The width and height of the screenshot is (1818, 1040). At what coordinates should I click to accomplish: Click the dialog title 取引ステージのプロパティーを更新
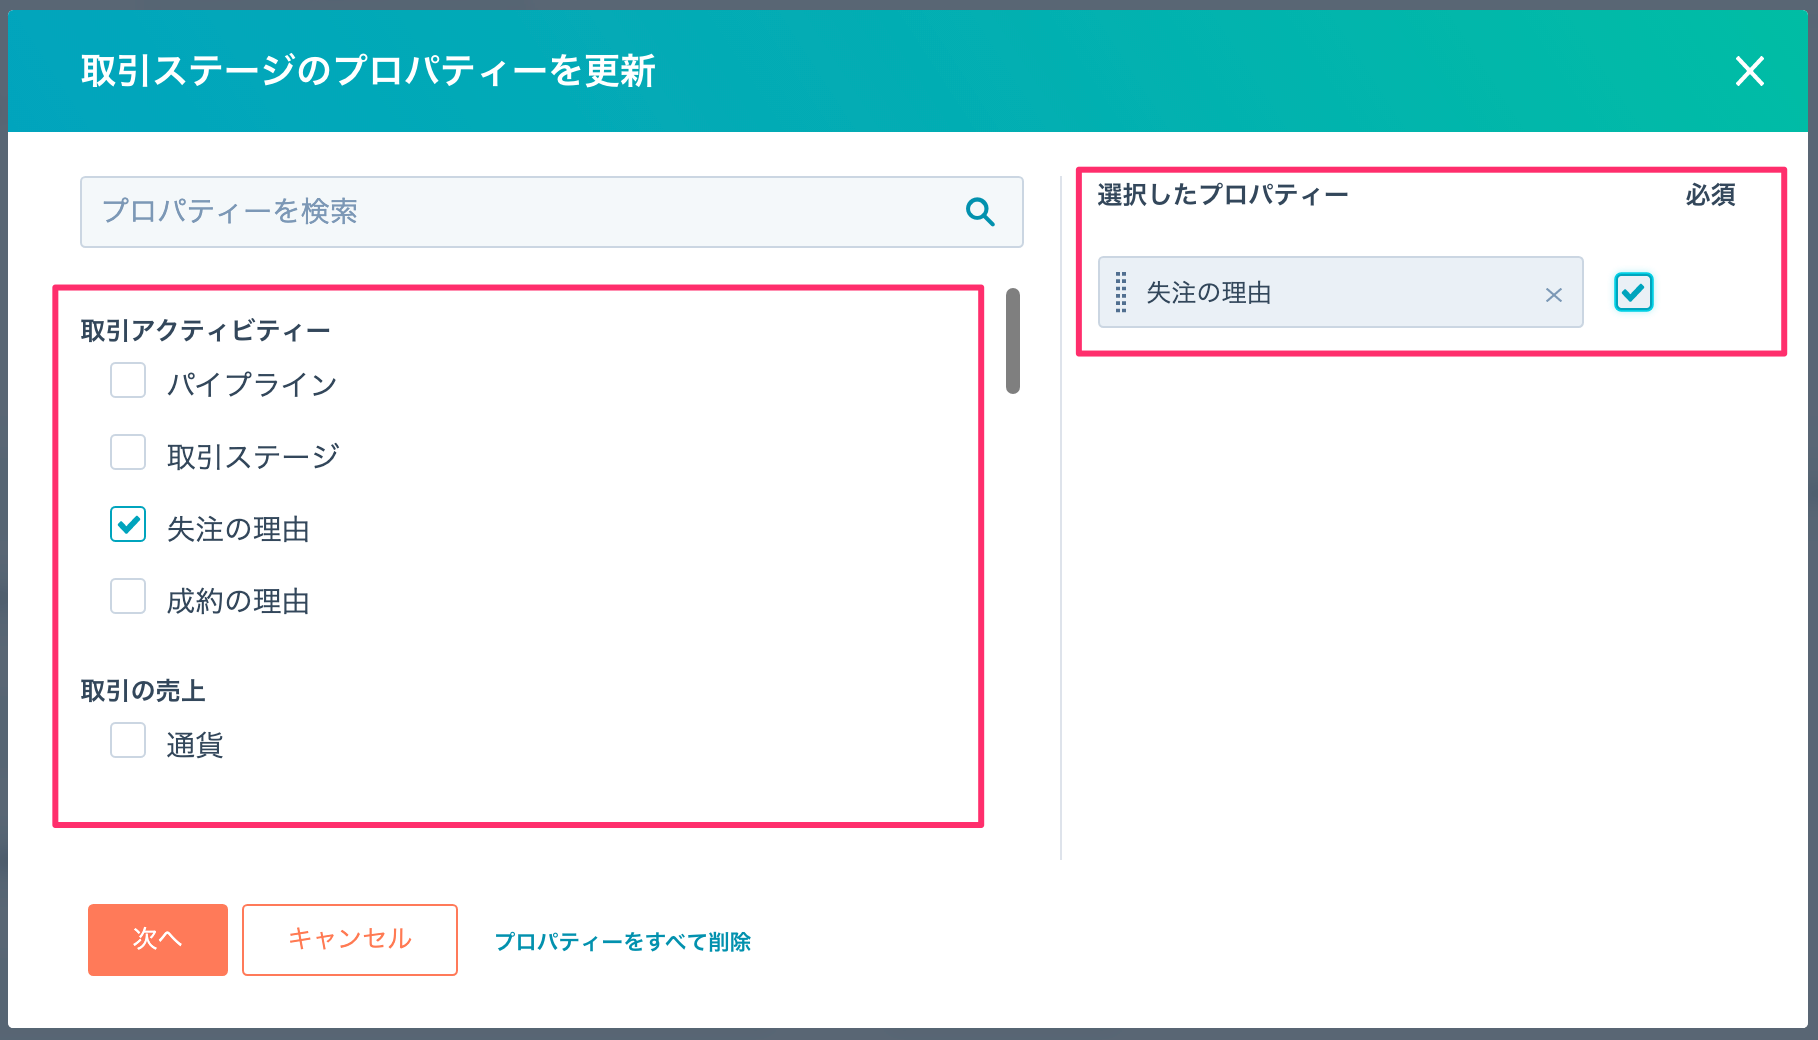(368, 71)
